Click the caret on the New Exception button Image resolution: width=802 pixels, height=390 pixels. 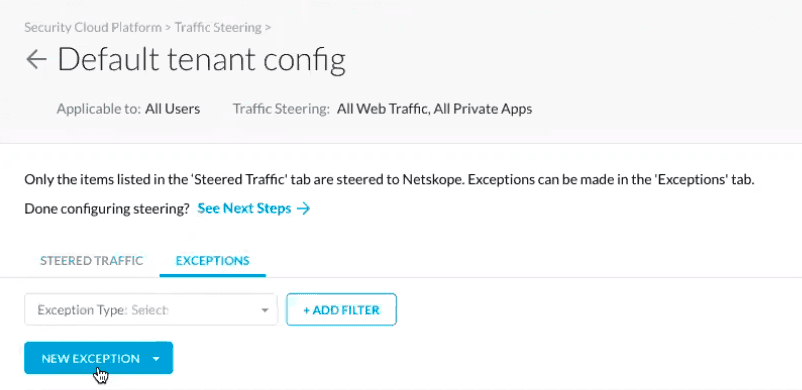tap(156, 359)
